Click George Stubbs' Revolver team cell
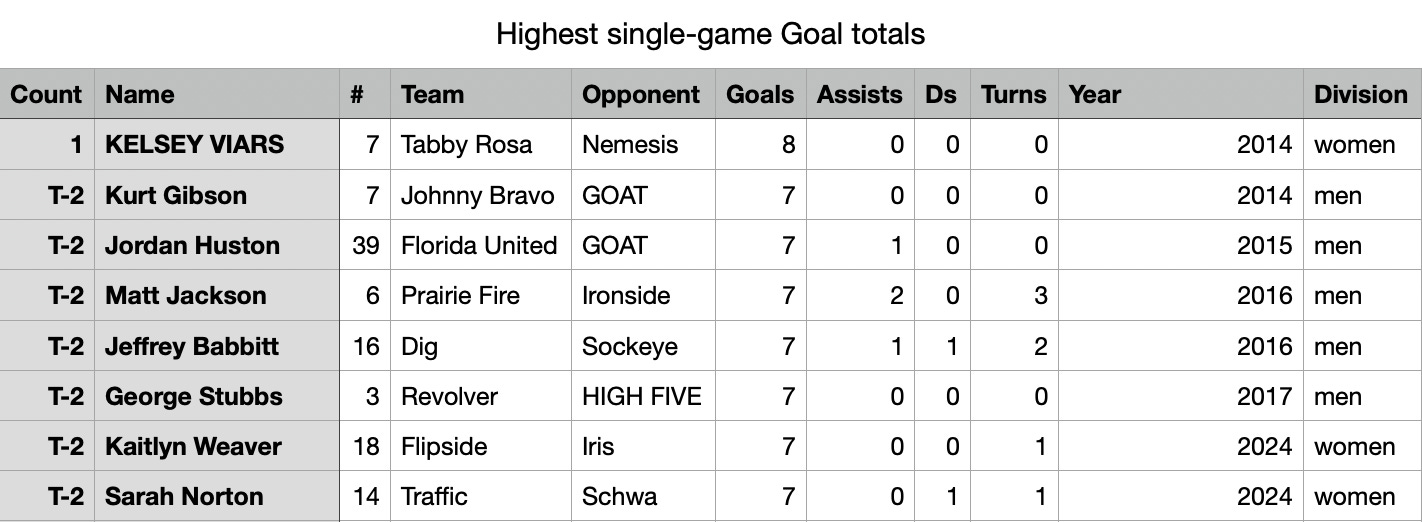Screen dimensions: 1422x522 click(x=480, y=396)
